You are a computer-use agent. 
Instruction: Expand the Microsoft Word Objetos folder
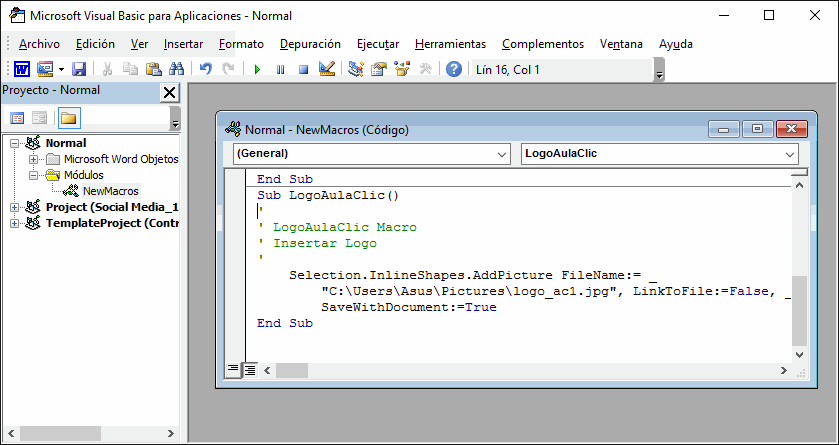point(34,159)
